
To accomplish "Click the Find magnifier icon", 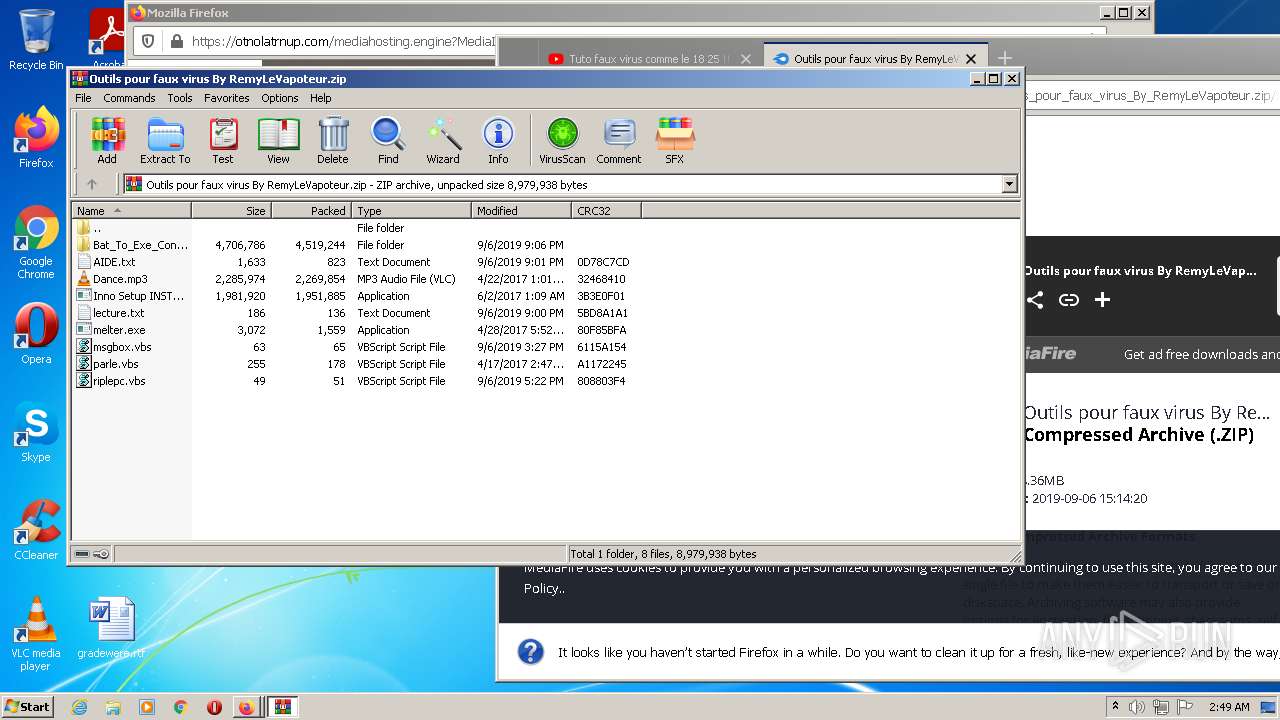I will click(x=388, y=140).
